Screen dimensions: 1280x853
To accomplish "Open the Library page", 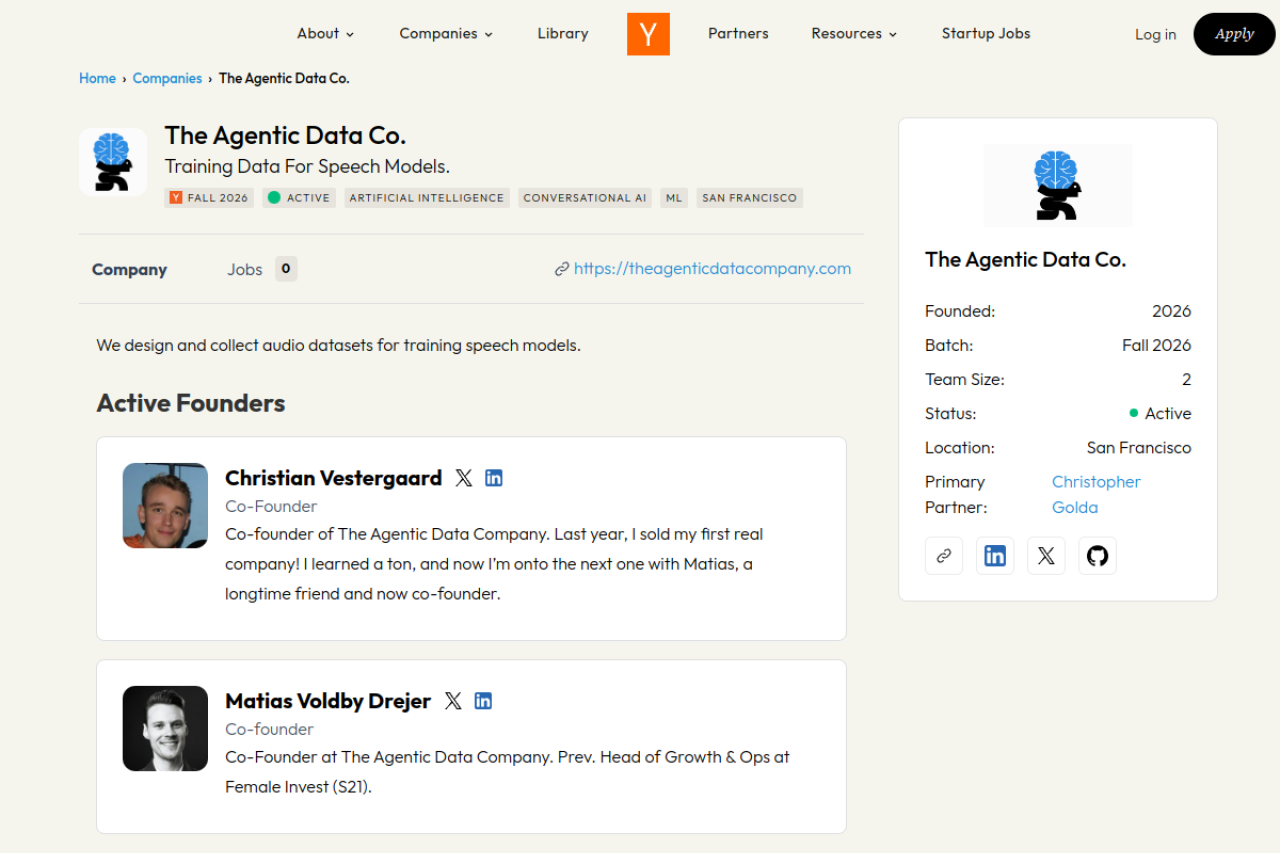I will pos(563,34).
